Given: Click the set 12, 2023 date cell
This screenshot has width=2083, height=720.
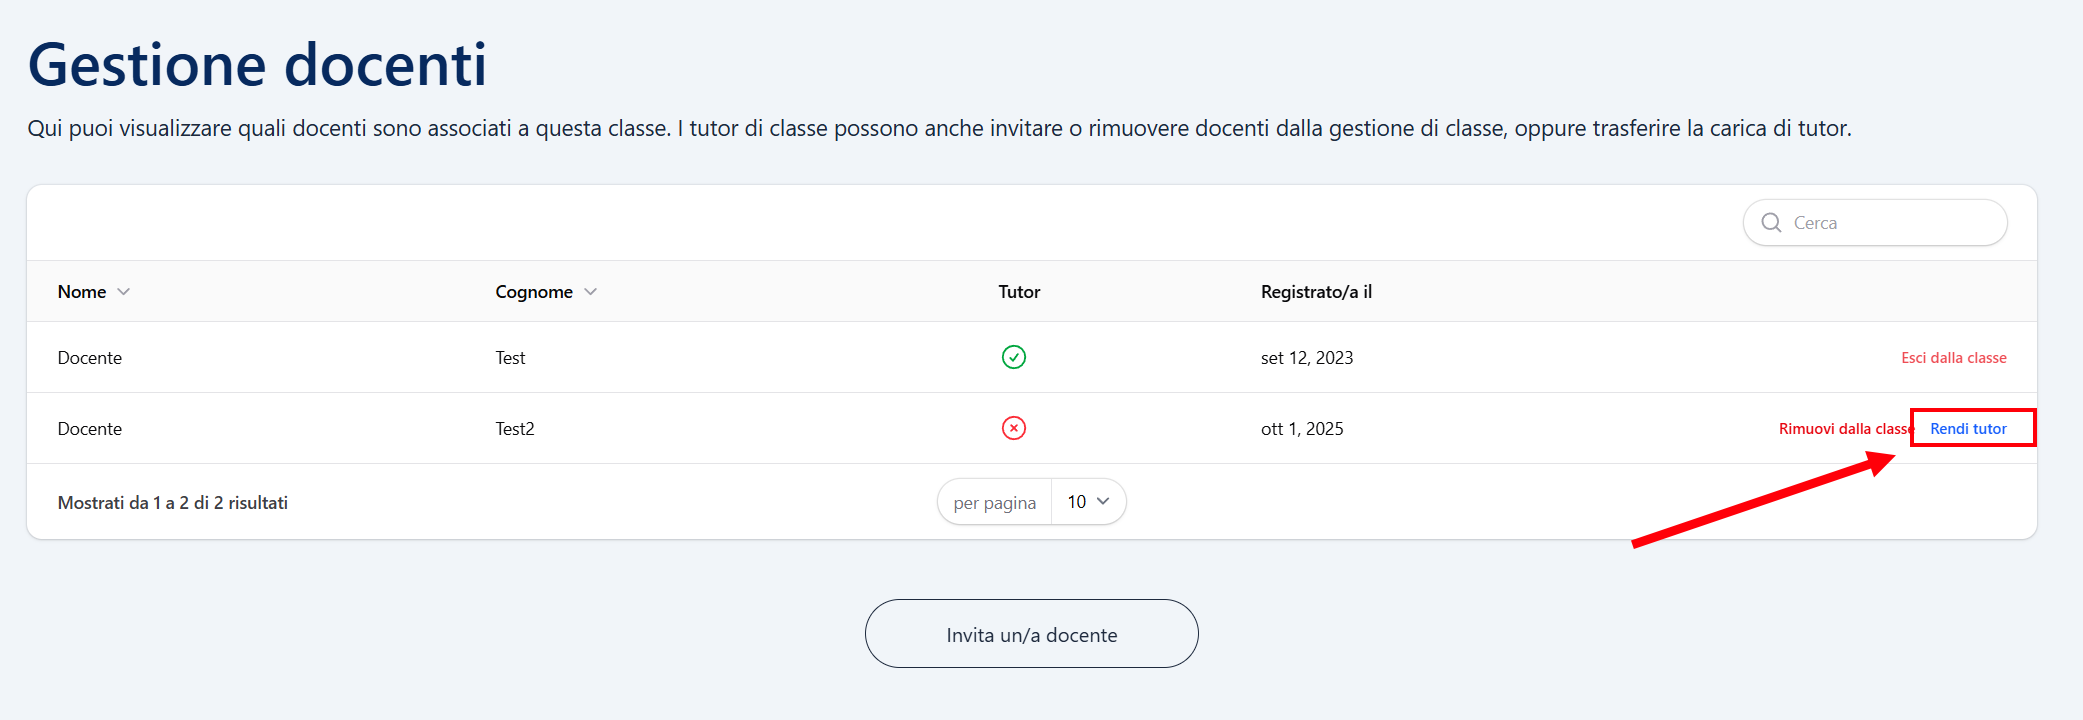Looking at the screenshot, I should [x=1307, y=358].
